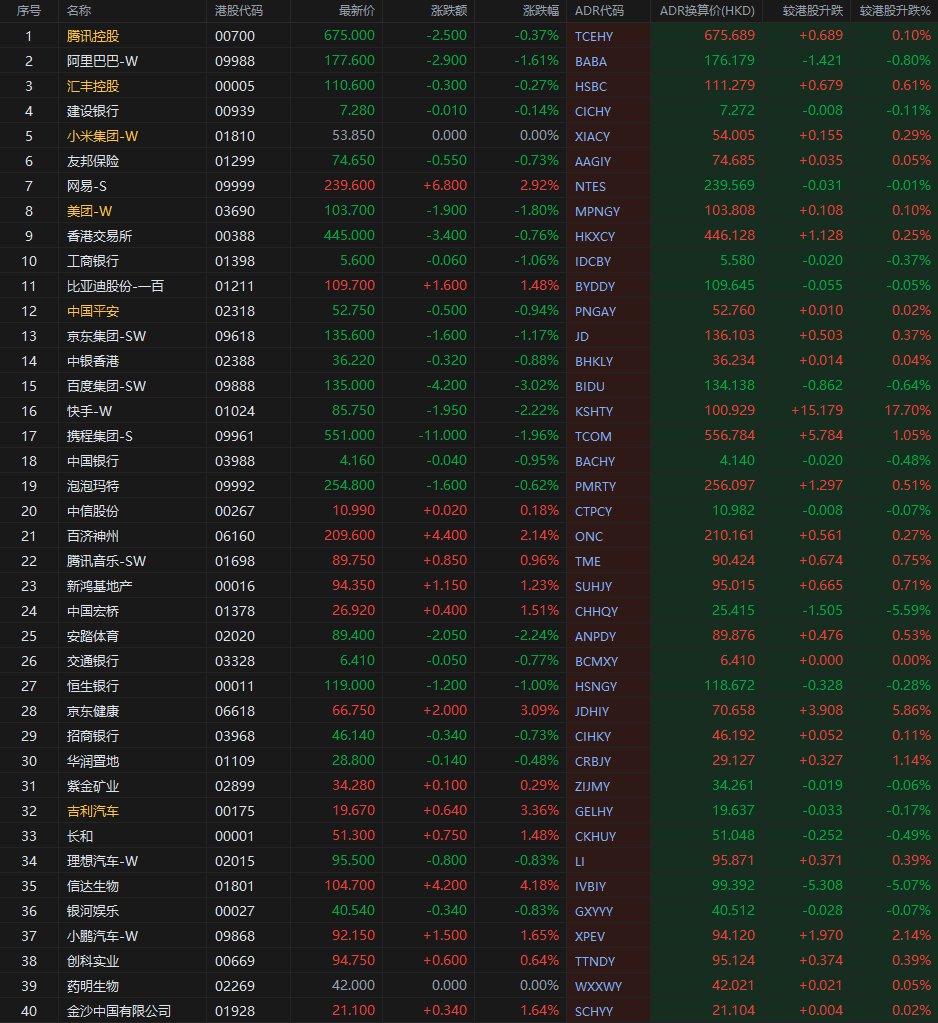The width and height of the screenshot is (938, 1023).
Task: Select 工商银行 stock name
Action: [x=93, y=262]
